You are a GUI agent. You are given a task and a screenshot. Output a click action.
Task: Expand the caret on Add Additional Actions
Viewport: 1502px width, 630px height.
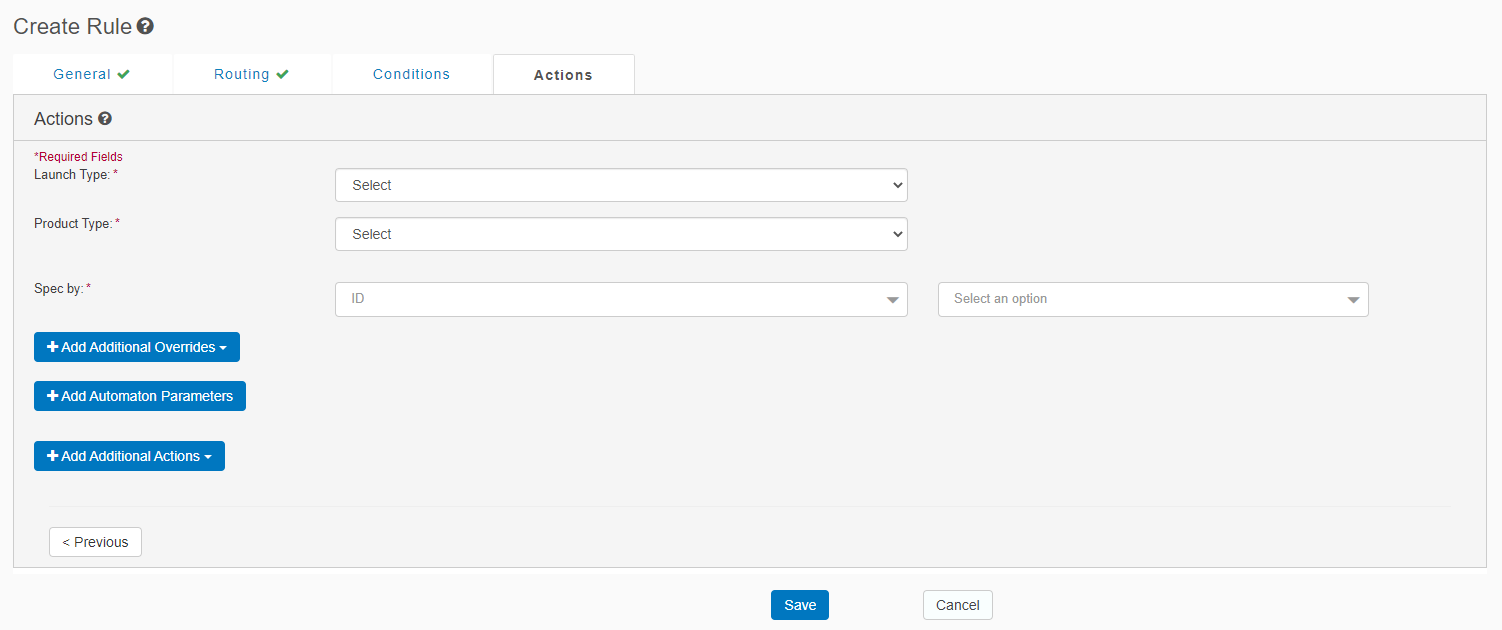208,457
